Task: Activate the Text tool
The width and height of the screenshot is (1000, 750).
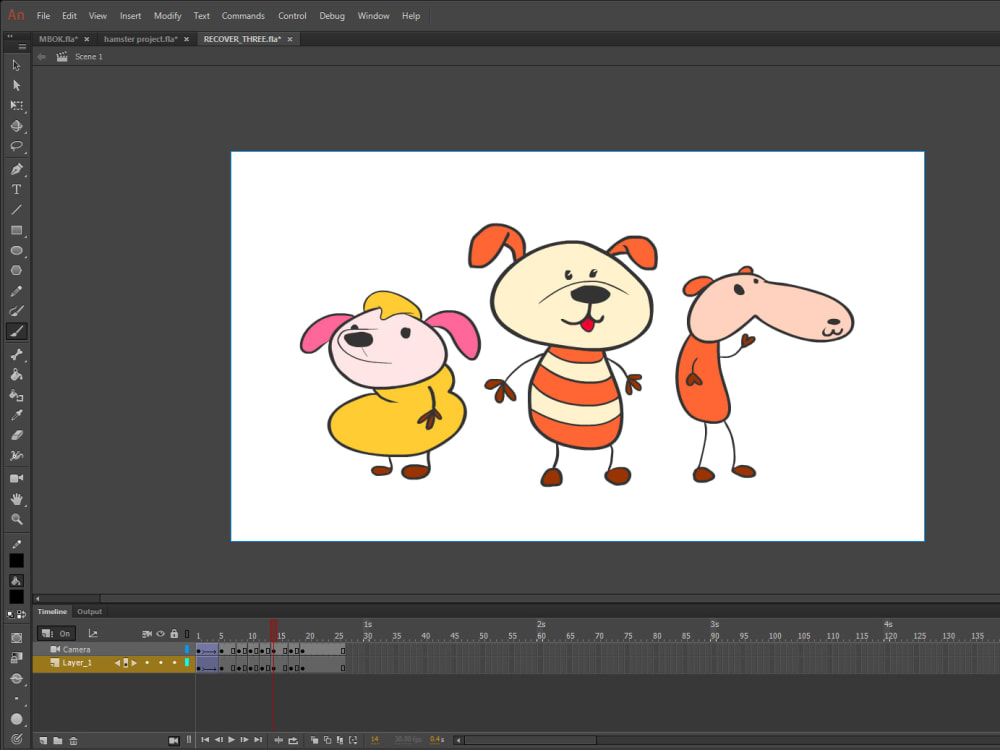Action: click(x=16, y=189)
